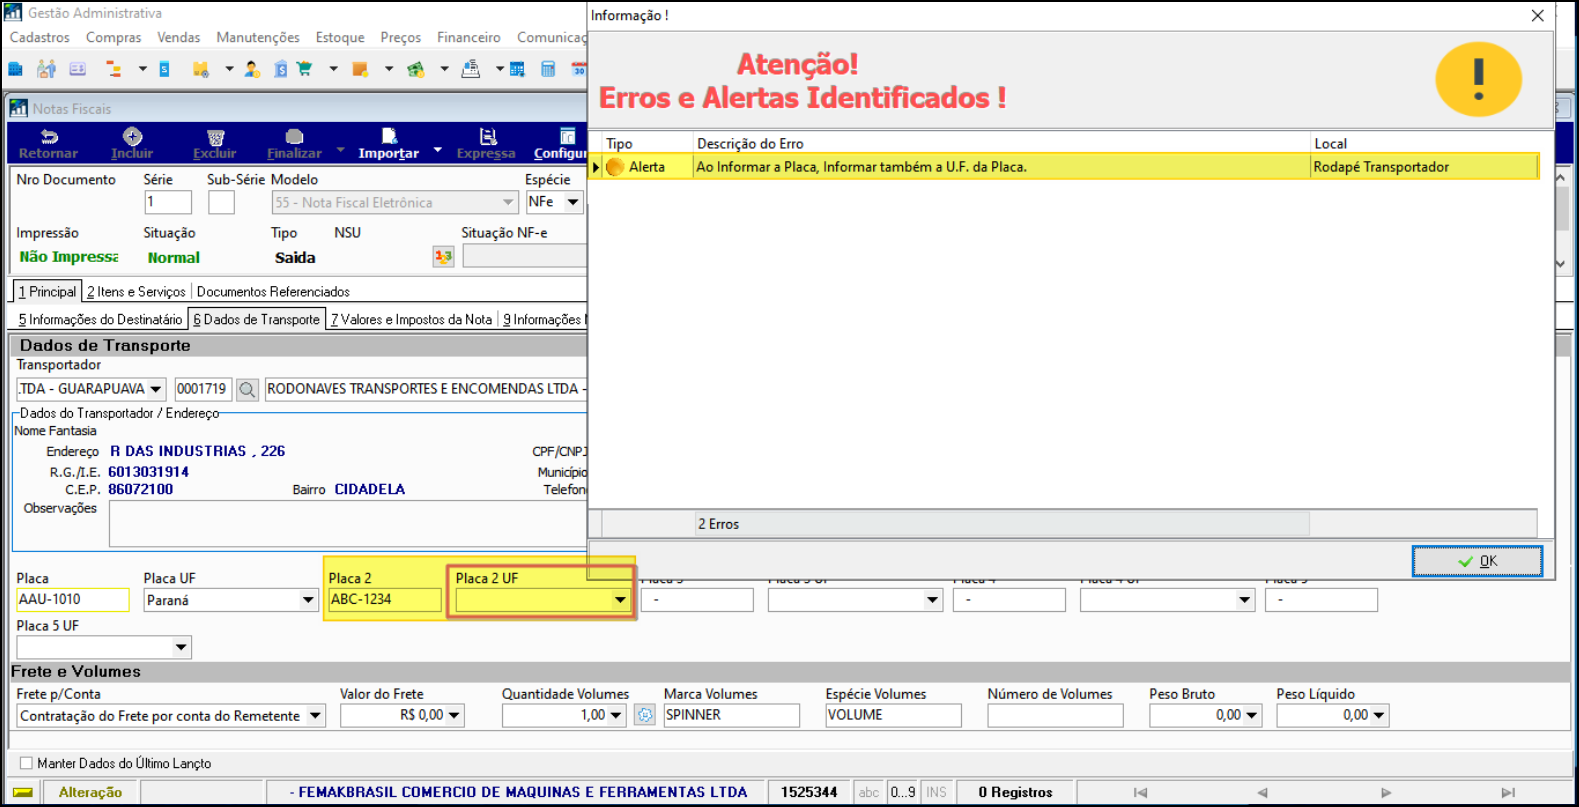Open the Valor do Frete dropdown arrow
This screenshot has width=1579, height=807.
(x=454, y=715)
